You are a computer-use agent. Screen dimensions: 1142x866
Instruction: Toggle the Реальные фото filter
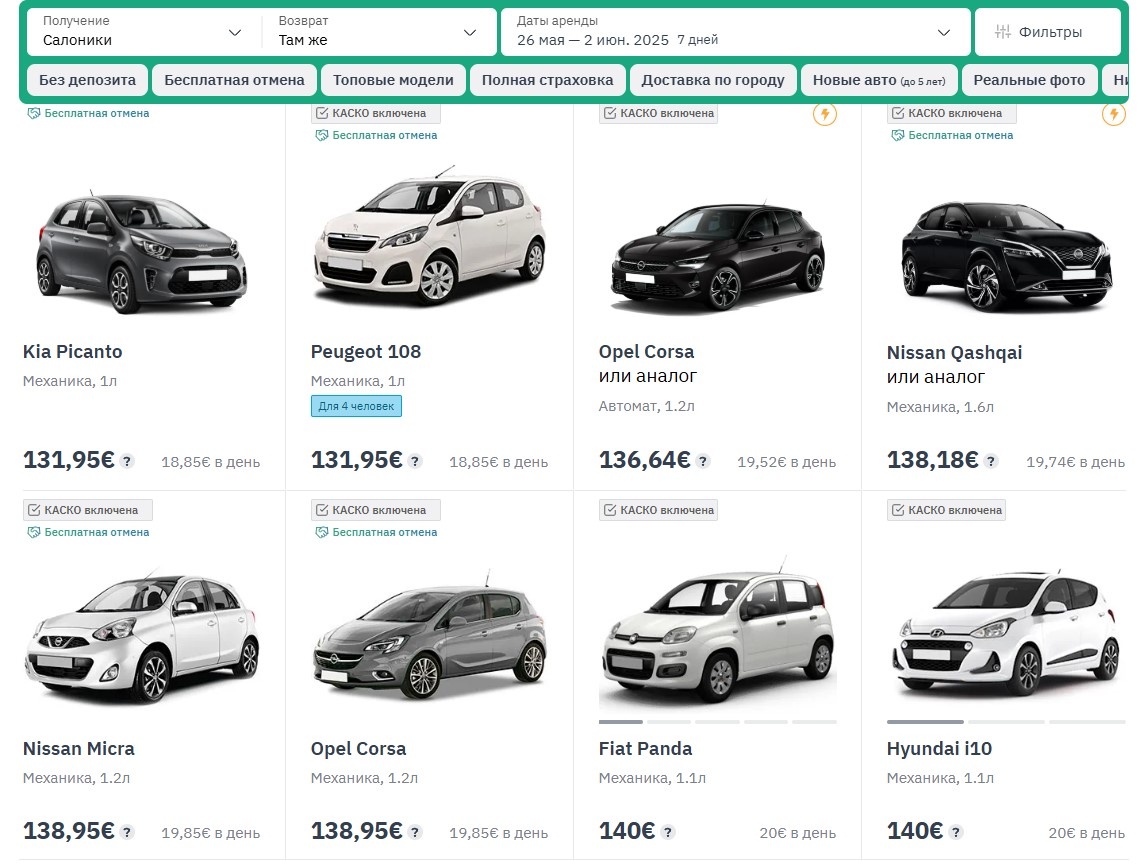(1030, 79)
